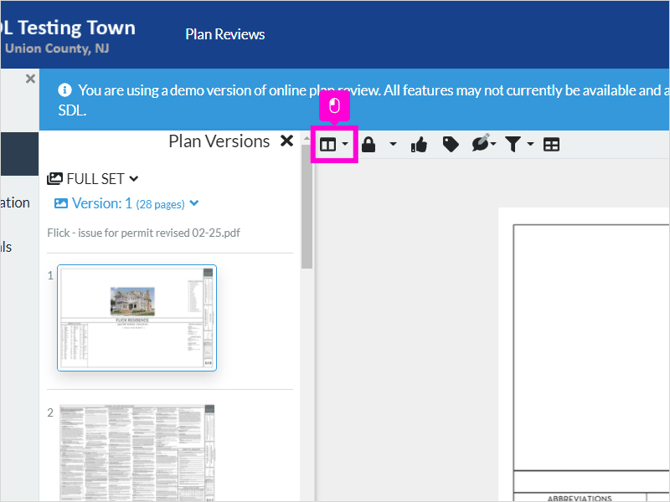Viewport: 670px width, 502px height.
Task: Close the left sidebar with the X
Action: tap(30, 79)
